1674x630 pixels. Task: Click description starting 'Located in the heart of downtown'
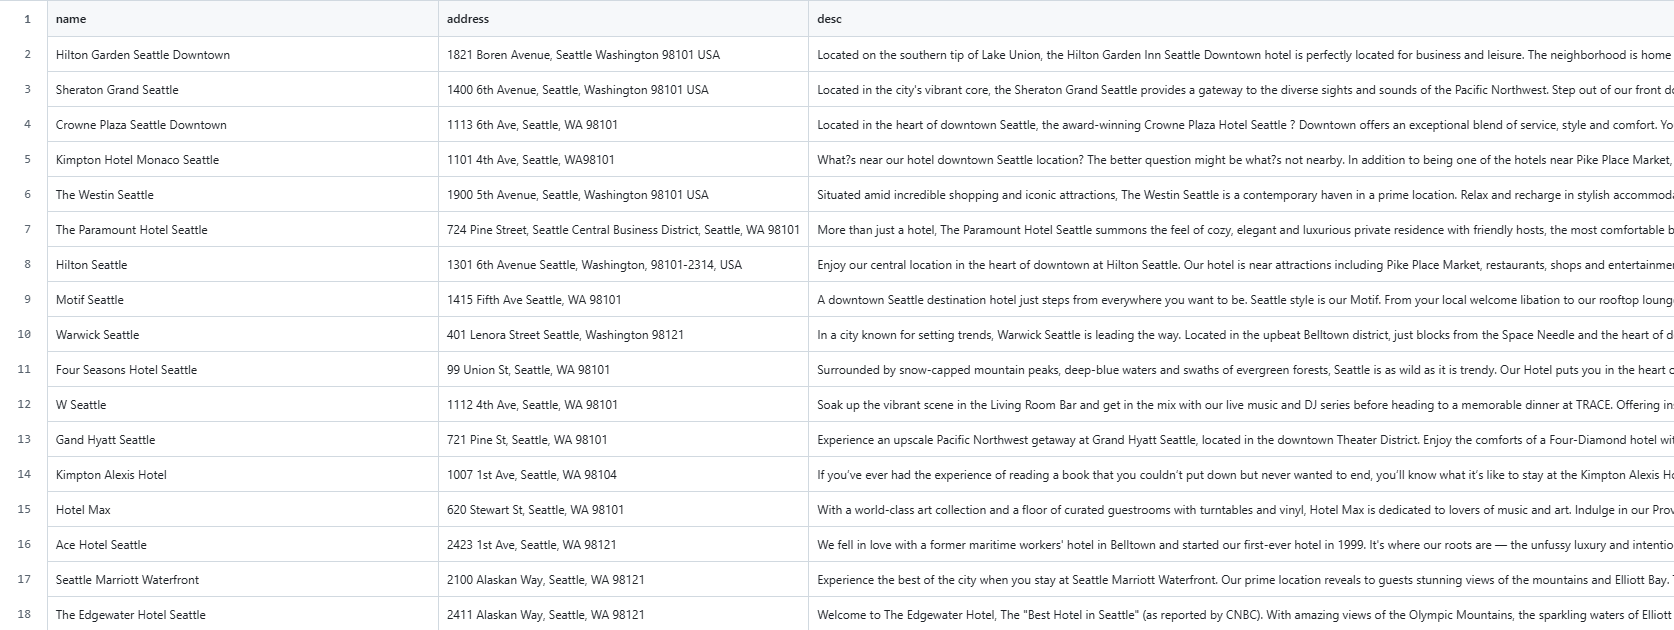pyautogui.click(x=1241, y=125)
